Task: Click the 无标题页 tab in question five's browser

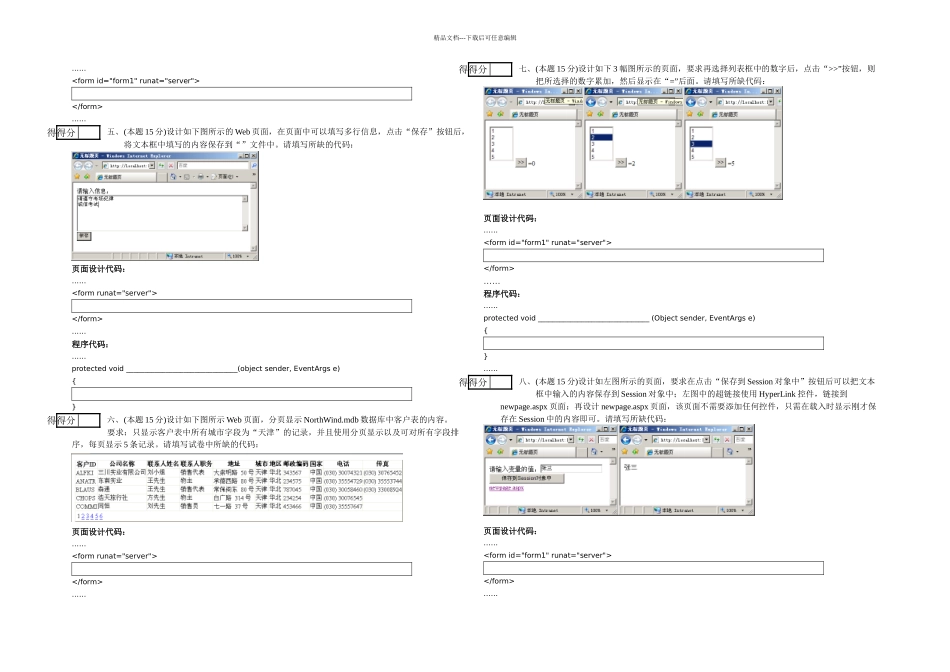Action: pyautogui.click(x=126, y=176)
